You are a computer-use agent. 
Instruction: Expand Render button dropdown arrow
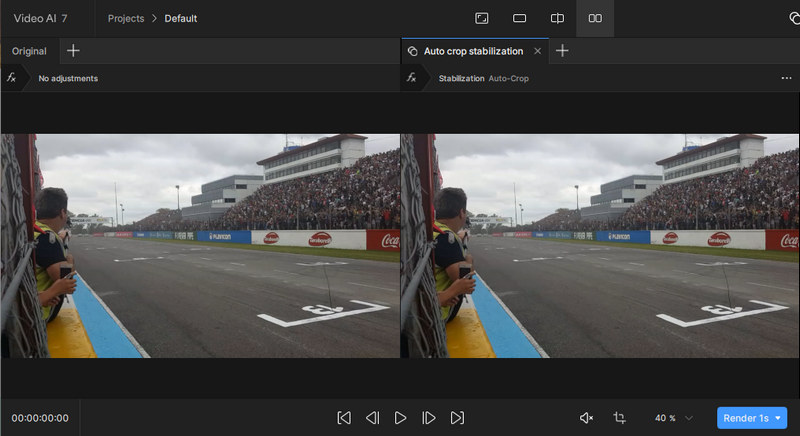(x=778, y=418)
